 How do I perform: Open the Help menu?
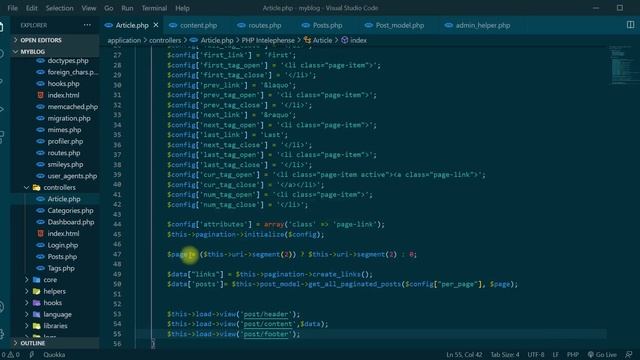[182, 8]
